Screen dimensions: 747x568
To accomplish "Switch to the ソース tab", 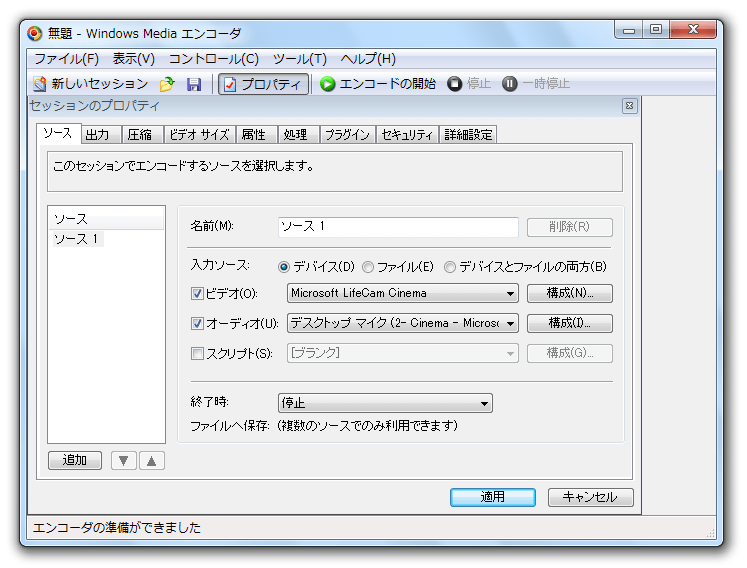I will (58, 133).
